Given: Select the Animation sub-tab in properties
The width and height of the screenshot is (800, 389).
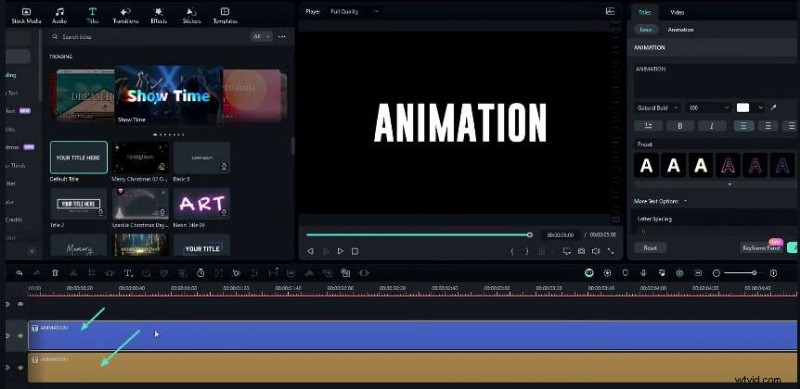Looking at the screenshot, I should click(x=681, y=30).
